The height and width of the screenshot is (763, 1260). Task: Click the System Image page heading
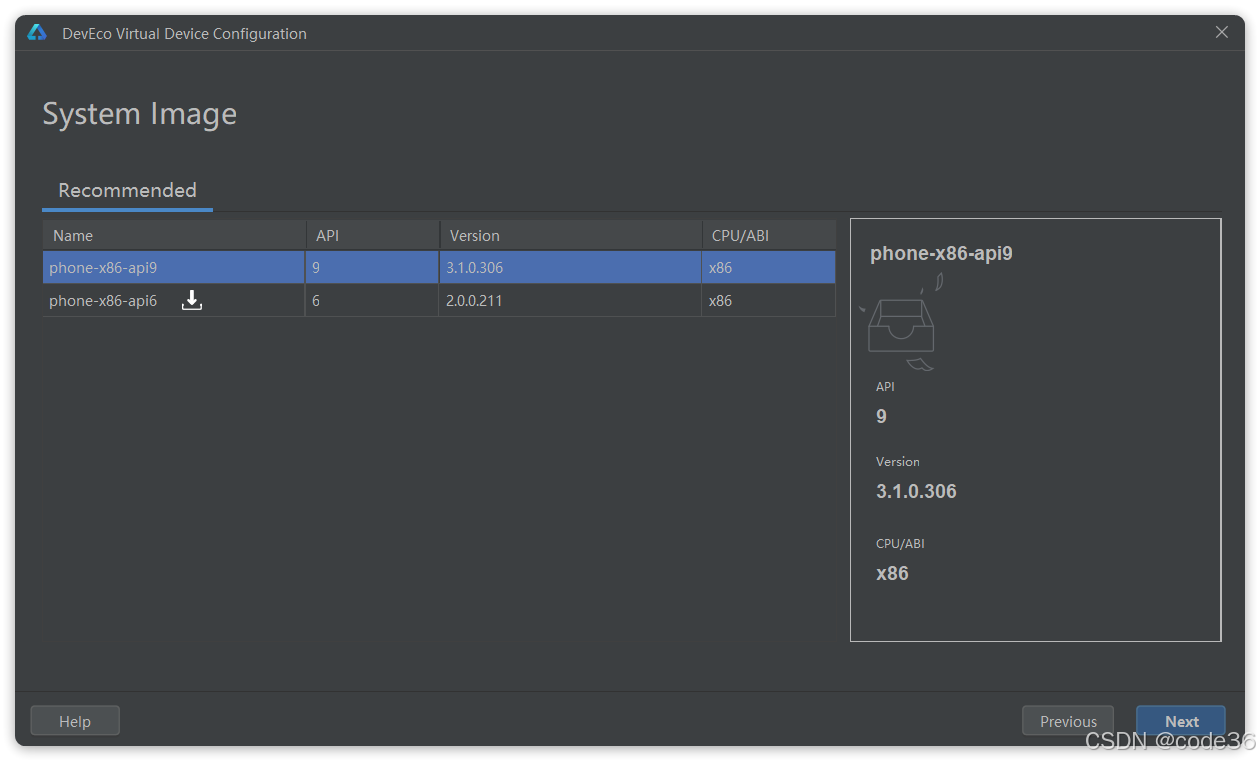pyautogui.click(x=140, y=114)
